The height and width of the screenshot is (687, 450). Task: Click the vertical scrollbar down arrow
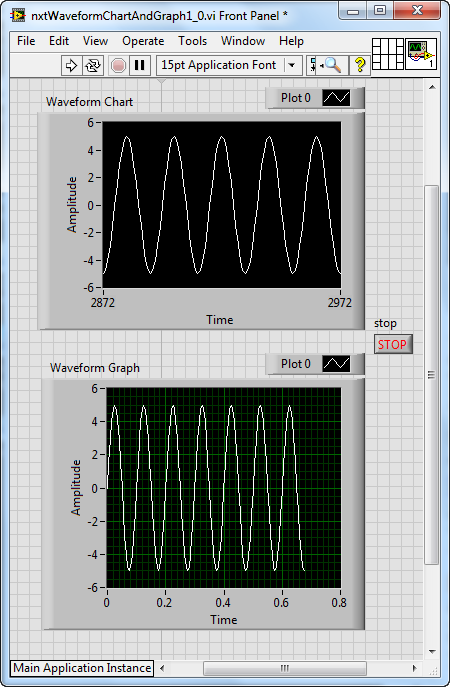pos(432,651)
